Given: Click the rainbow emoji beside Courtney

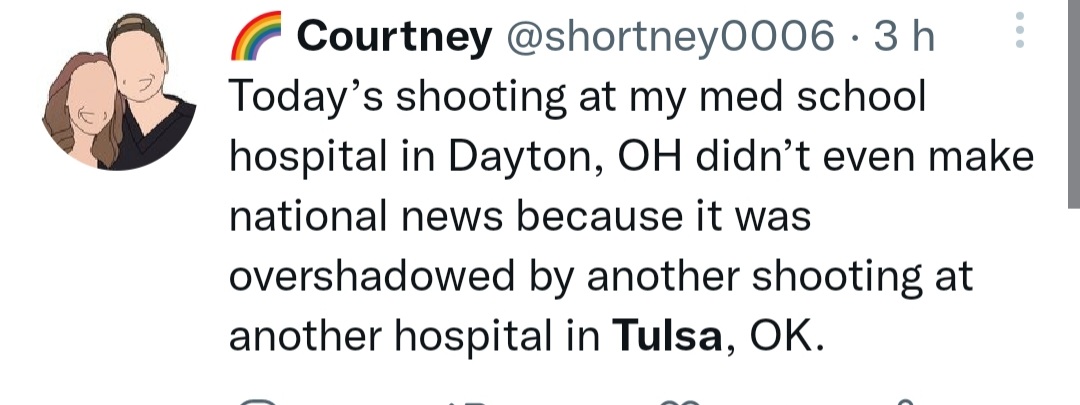Looking at the screenshot, I should 257,37.
